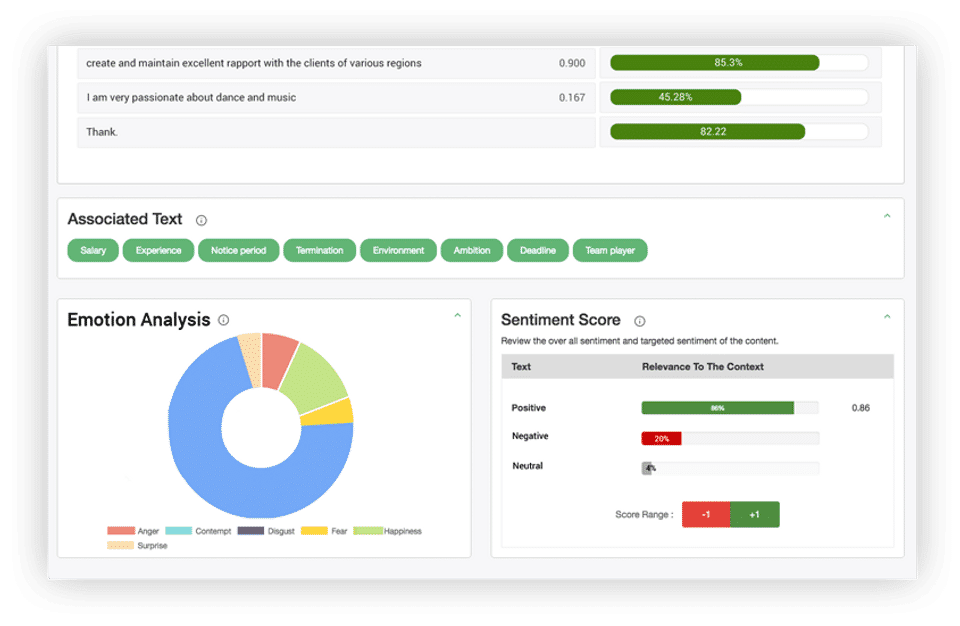The image size is (960, 626).
Task: Toggle the Anger legend item
Action: click(133, 531)
